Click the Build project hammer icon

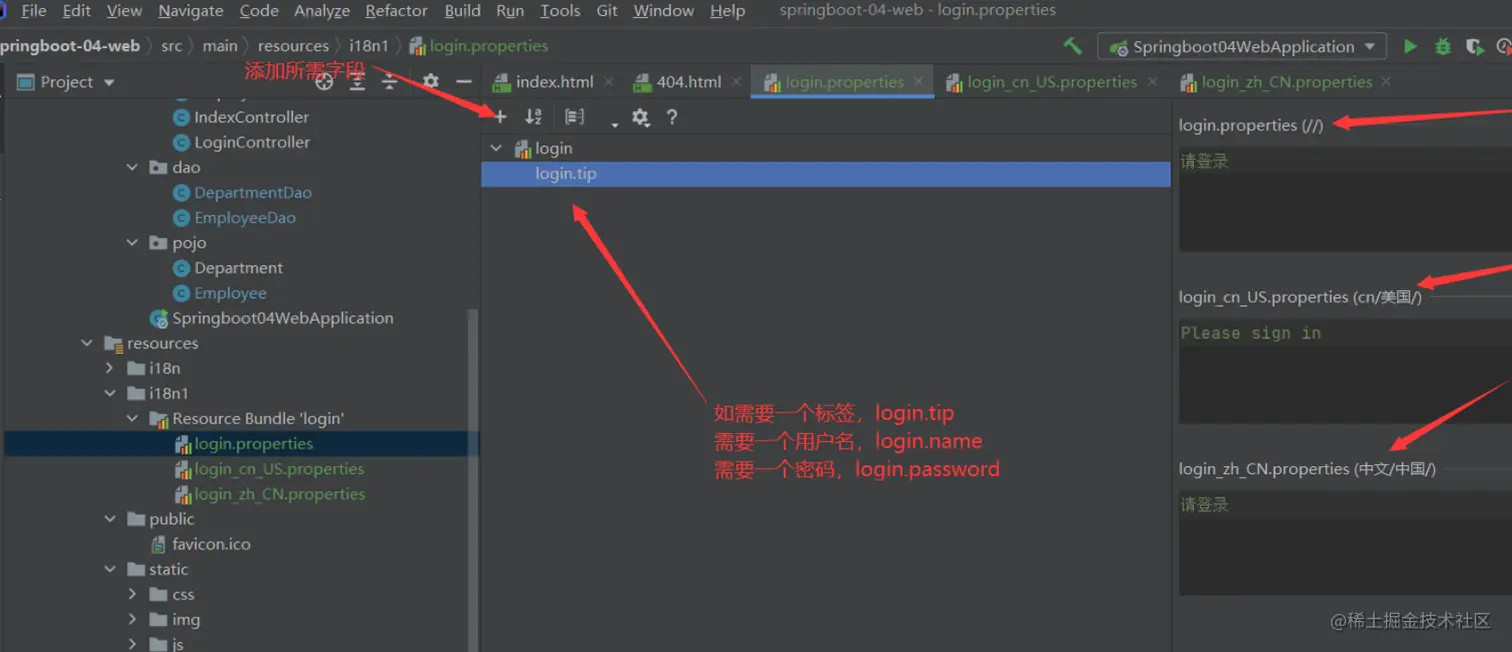point(1072,46)
